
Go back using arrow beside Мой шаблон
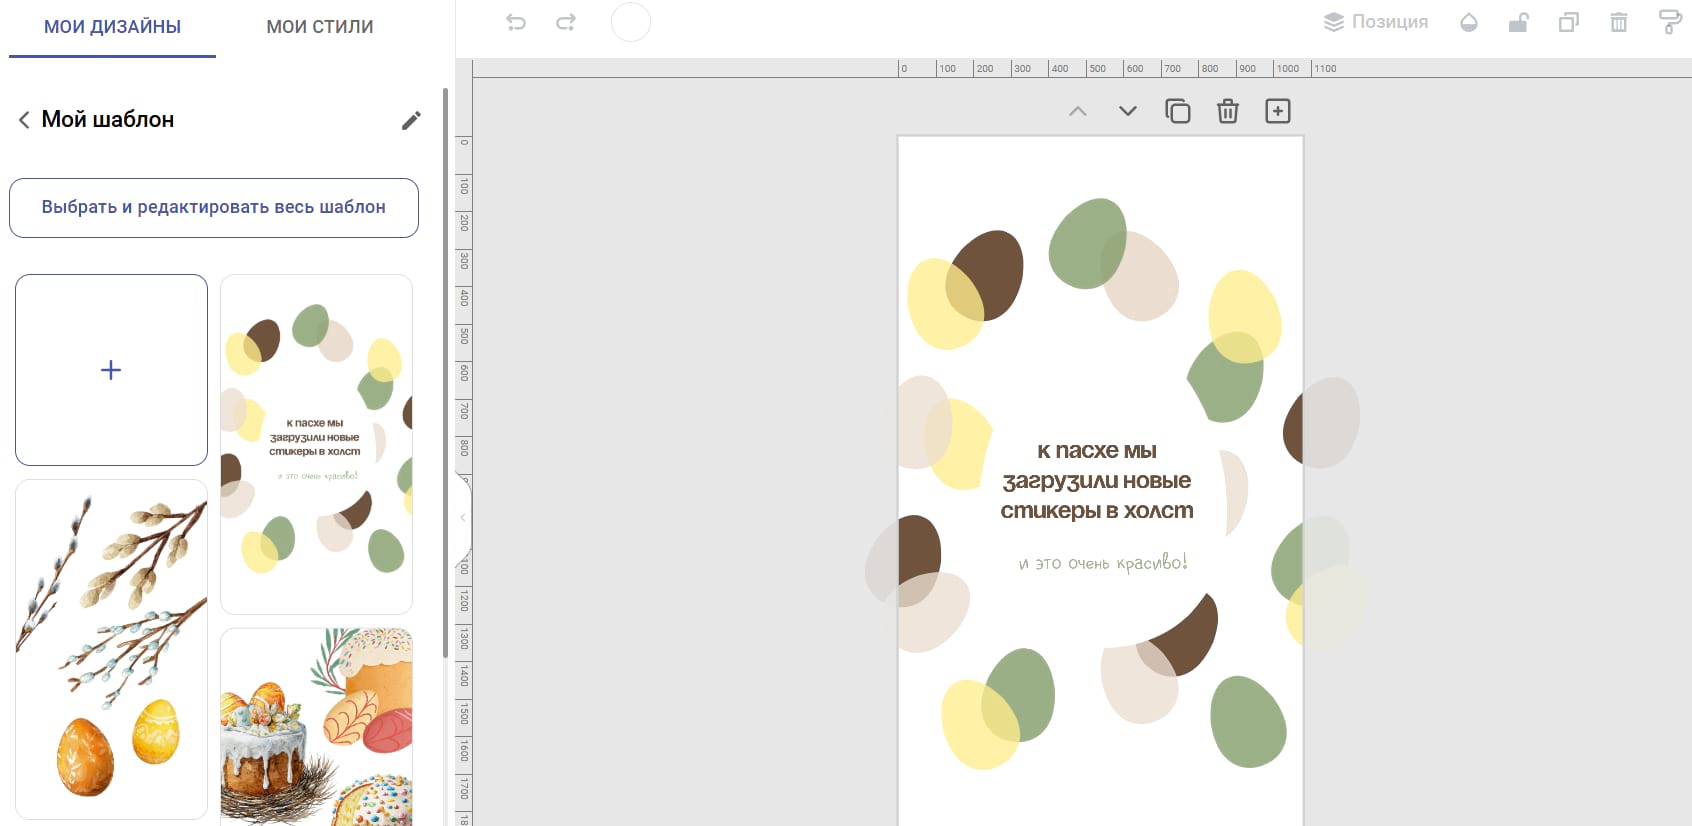click(x=24, y=120)
